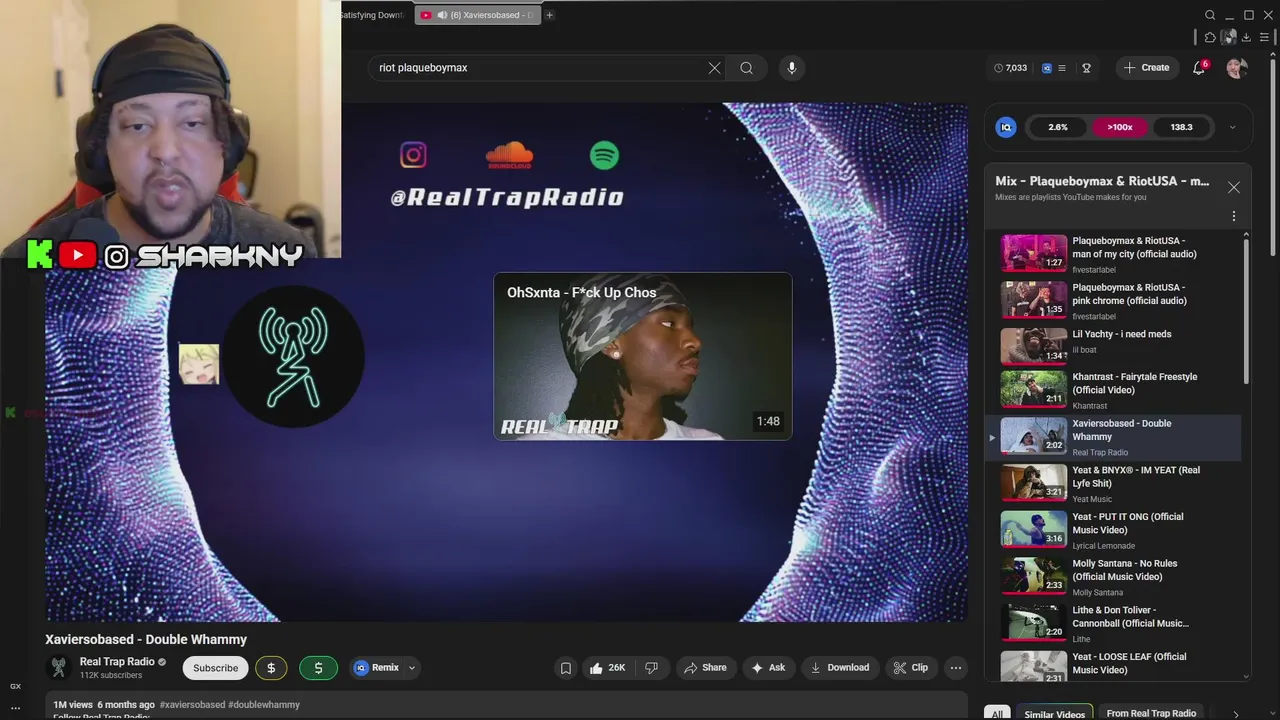Open the Real Trap Radio channel name

pos(117,662)
